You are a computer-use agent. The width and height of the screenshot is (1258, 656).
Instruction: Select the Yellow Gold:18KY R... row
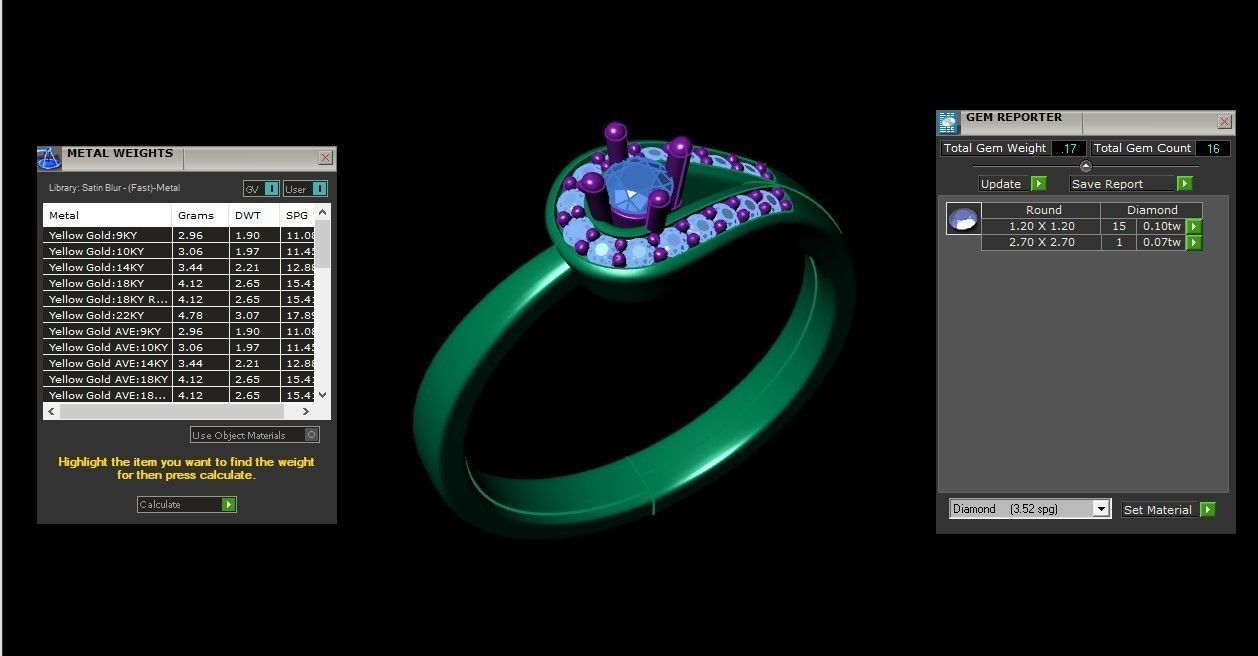coord(179,299)
